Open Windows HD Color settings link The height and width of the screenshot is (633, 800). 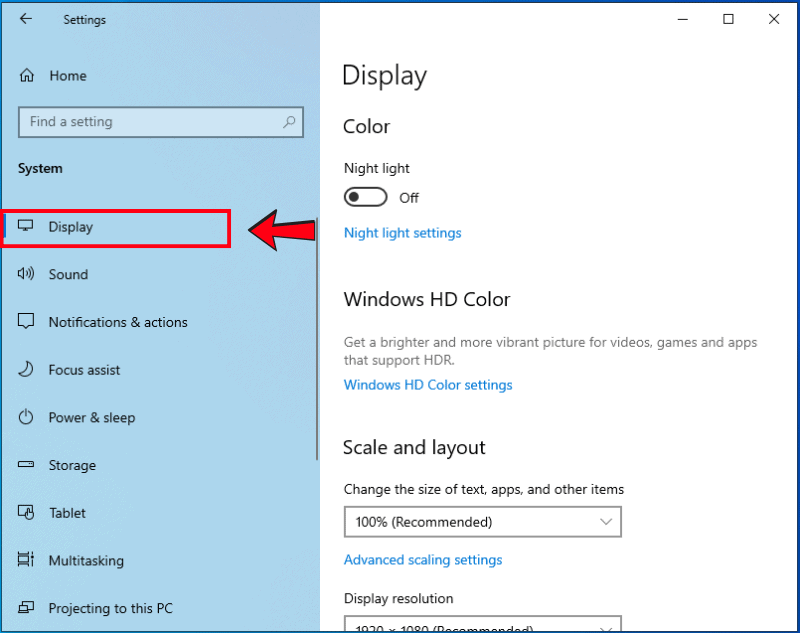click(428, 385)
